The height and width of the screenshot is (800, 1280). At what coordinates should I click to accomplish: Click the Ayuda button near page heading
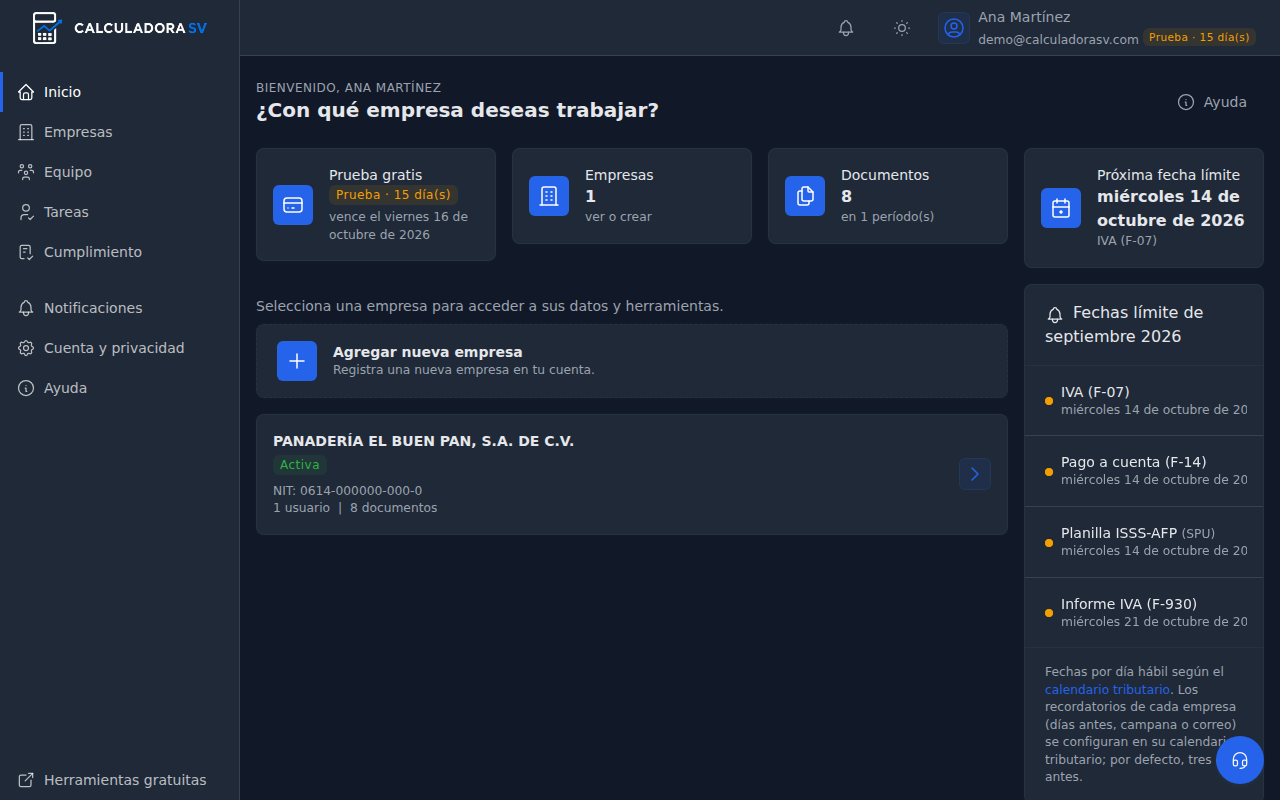click(1212, 102)
